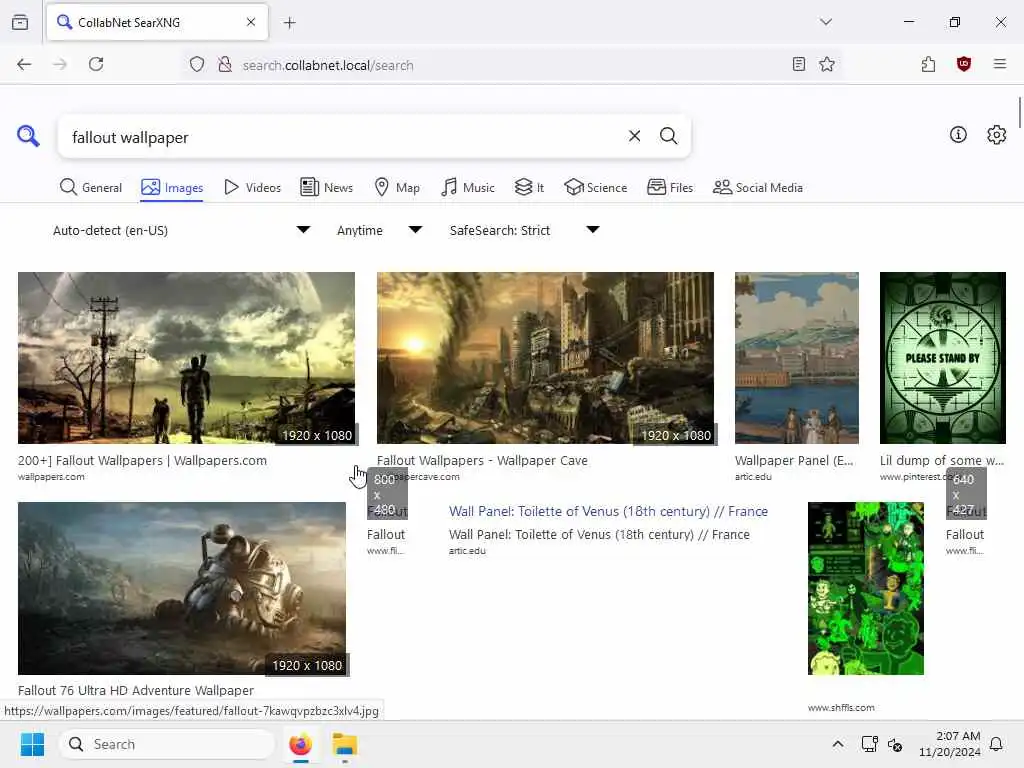This screenshot has width=1024, height=768.
Task: Open the Please Stand By thumbnail
Action: click(942, 358)
